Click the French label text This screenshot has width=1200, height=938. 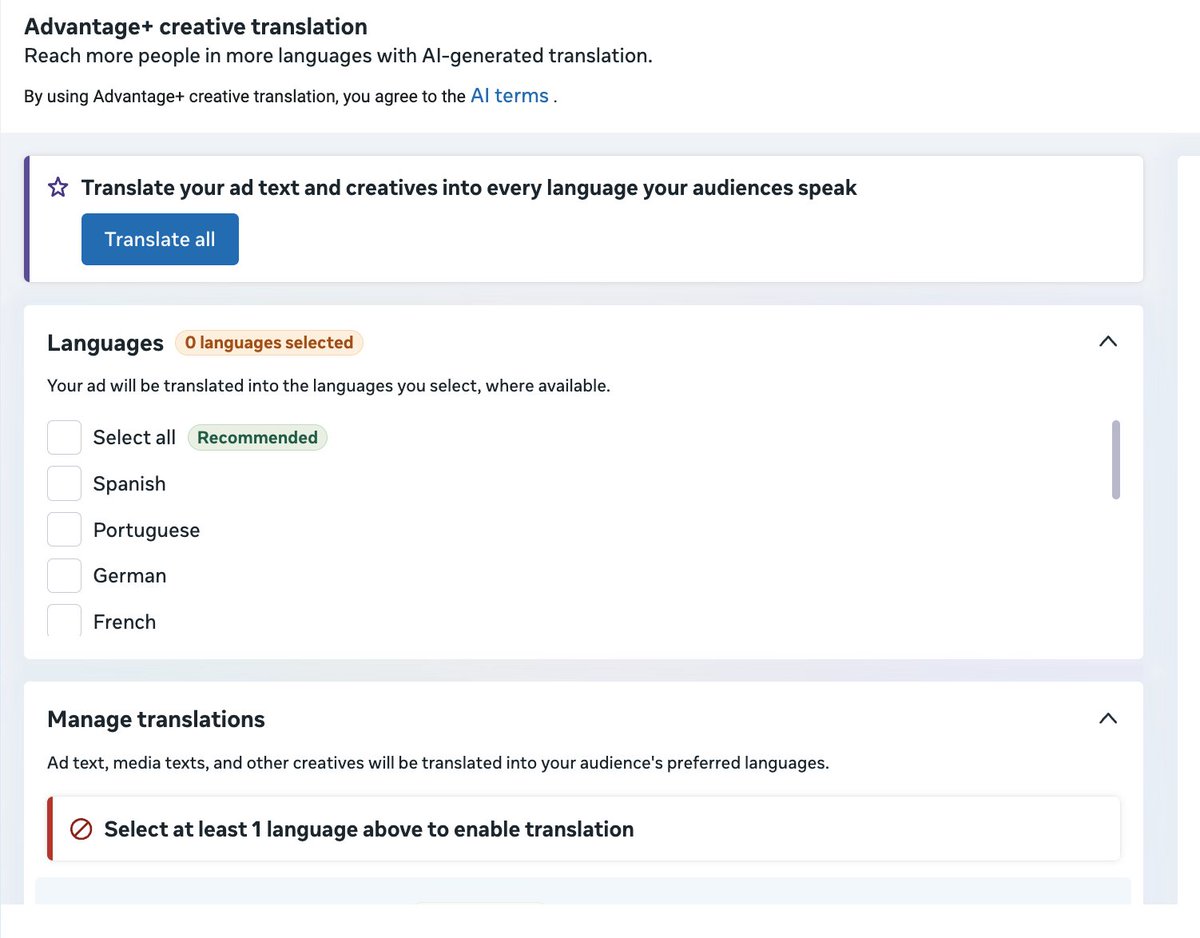(124, 622)
